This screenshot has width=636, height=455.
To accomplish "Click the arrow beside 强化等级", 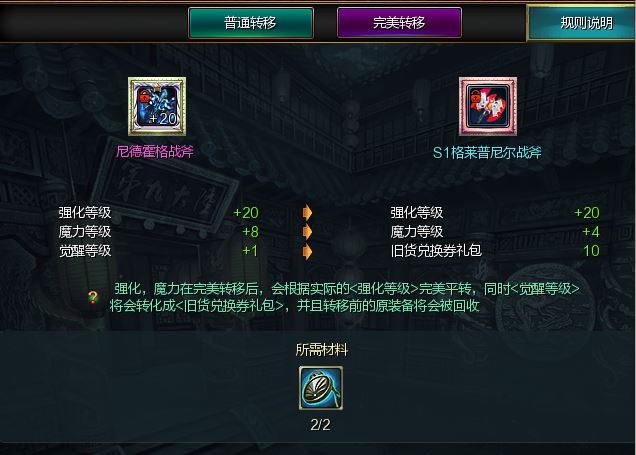I will tap(307, 212).
